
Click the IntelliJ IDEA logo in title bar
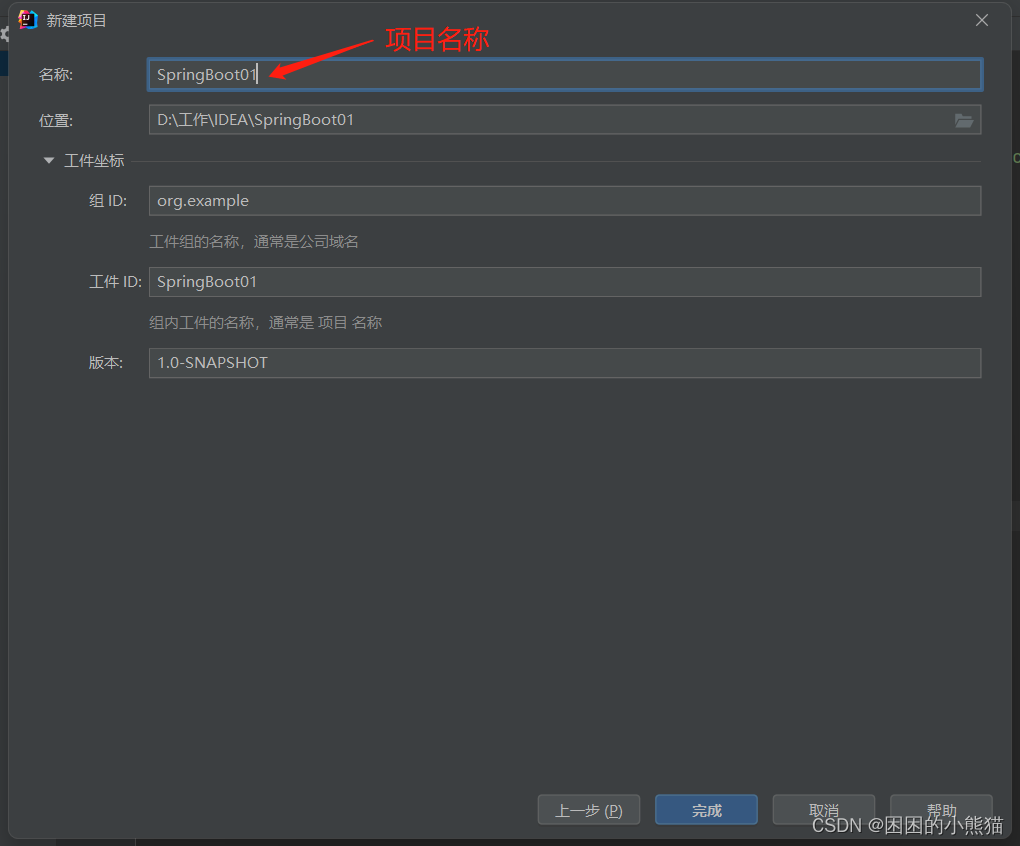28,20
